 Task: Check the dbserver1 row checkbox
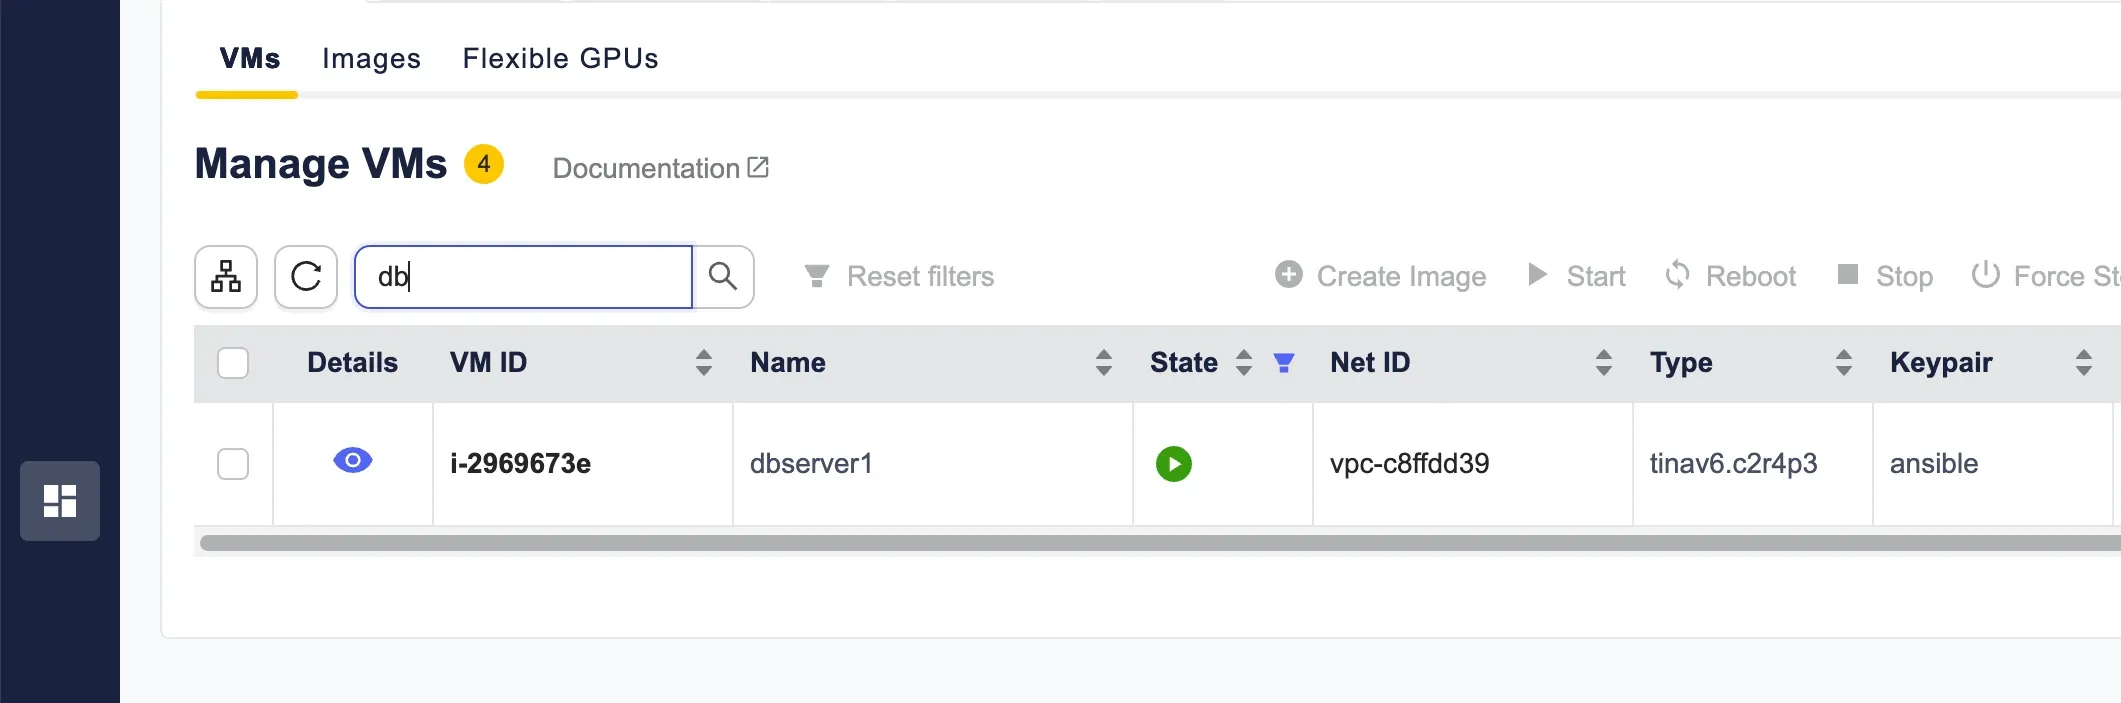point(233,464)
